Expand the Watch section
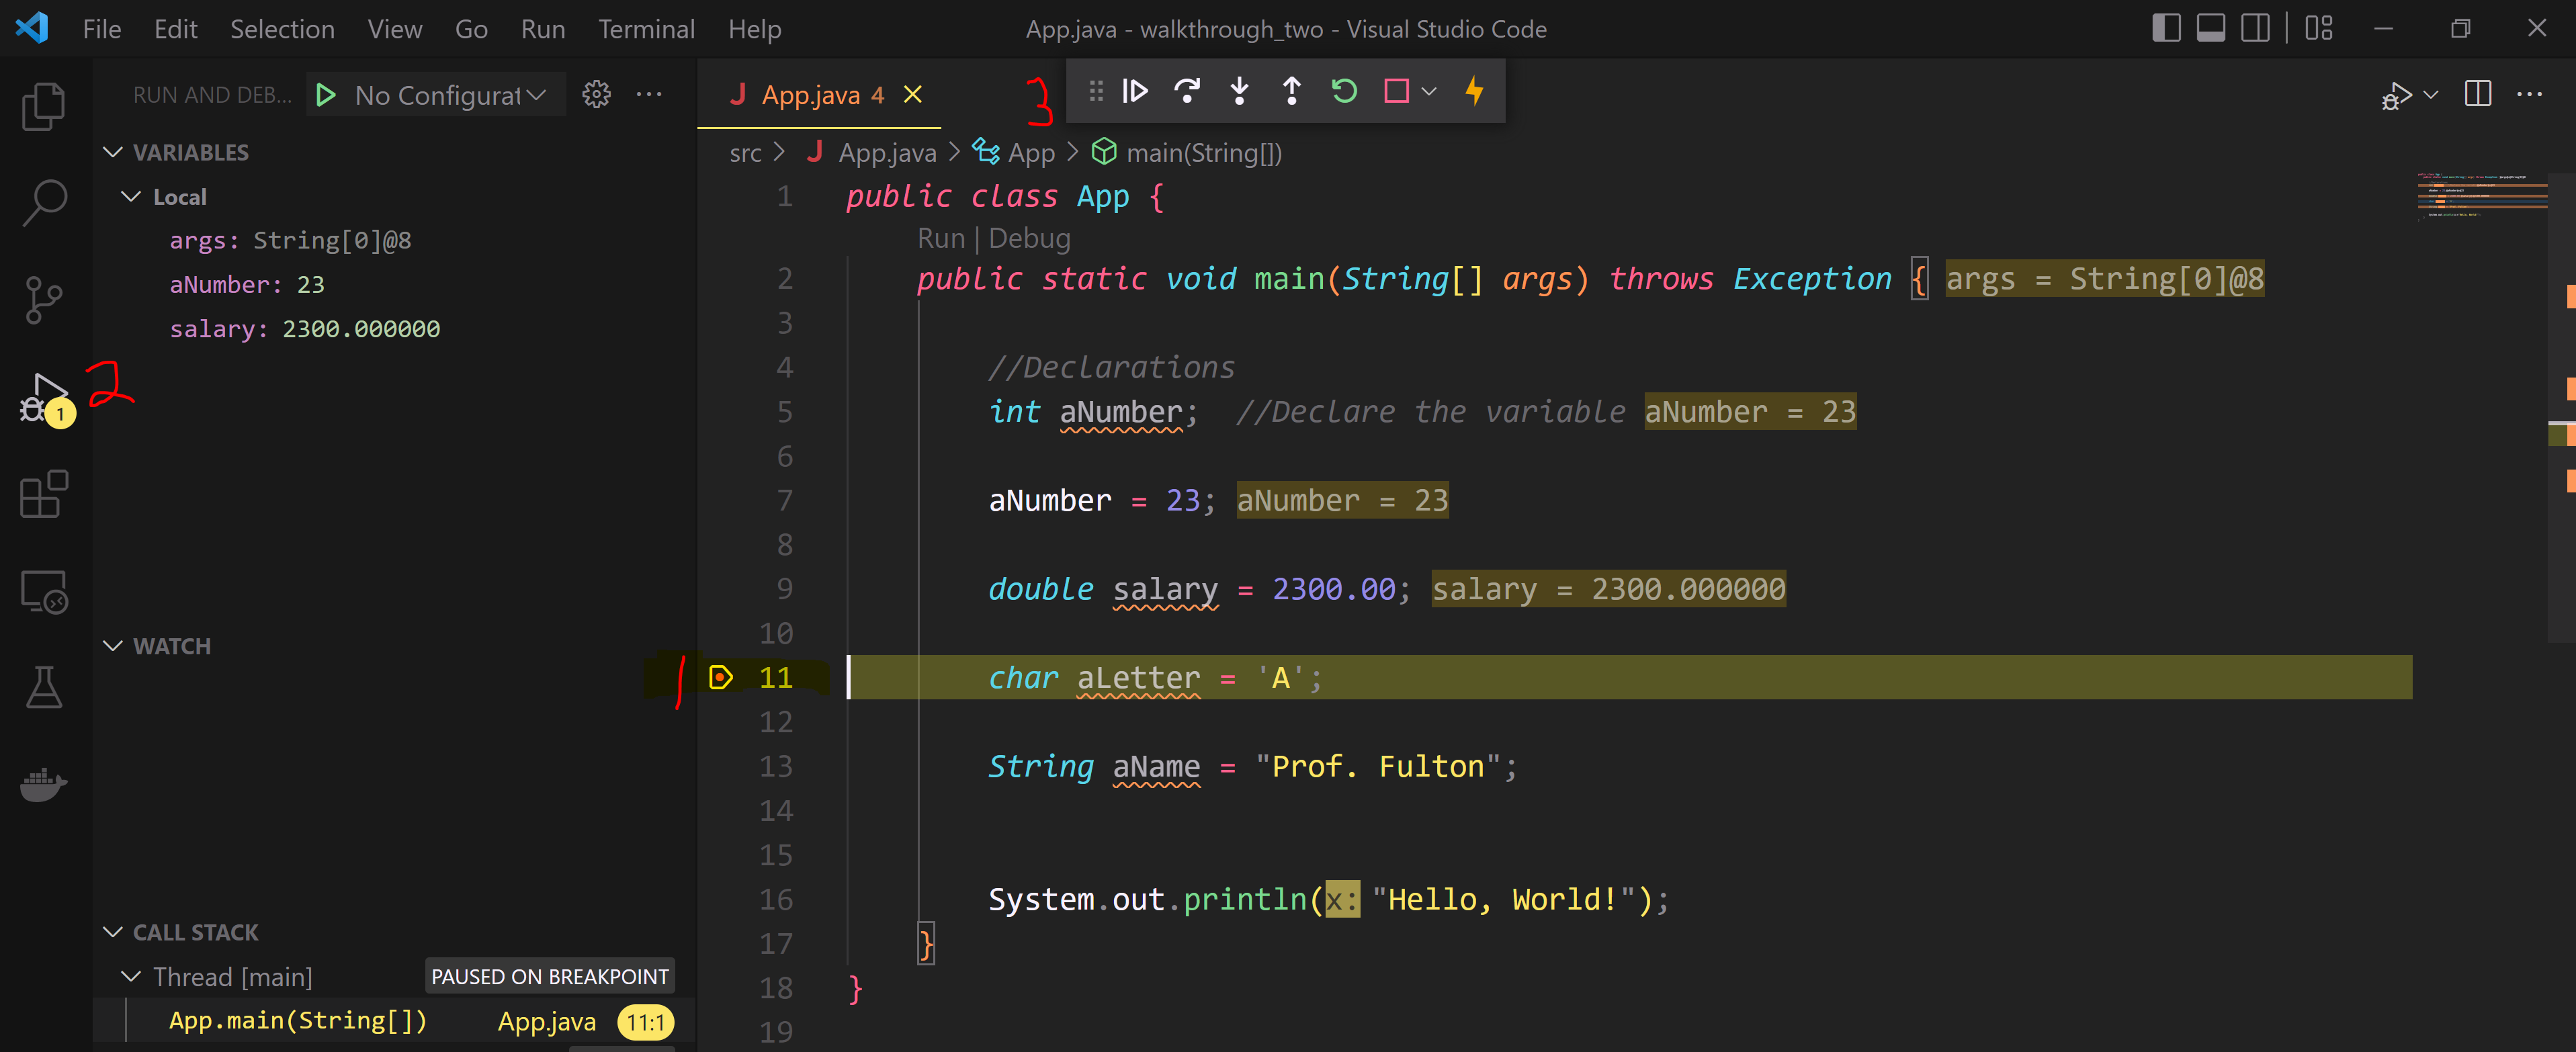The height and width of the screenshot is (1052, 2576). tap(113, 646)
